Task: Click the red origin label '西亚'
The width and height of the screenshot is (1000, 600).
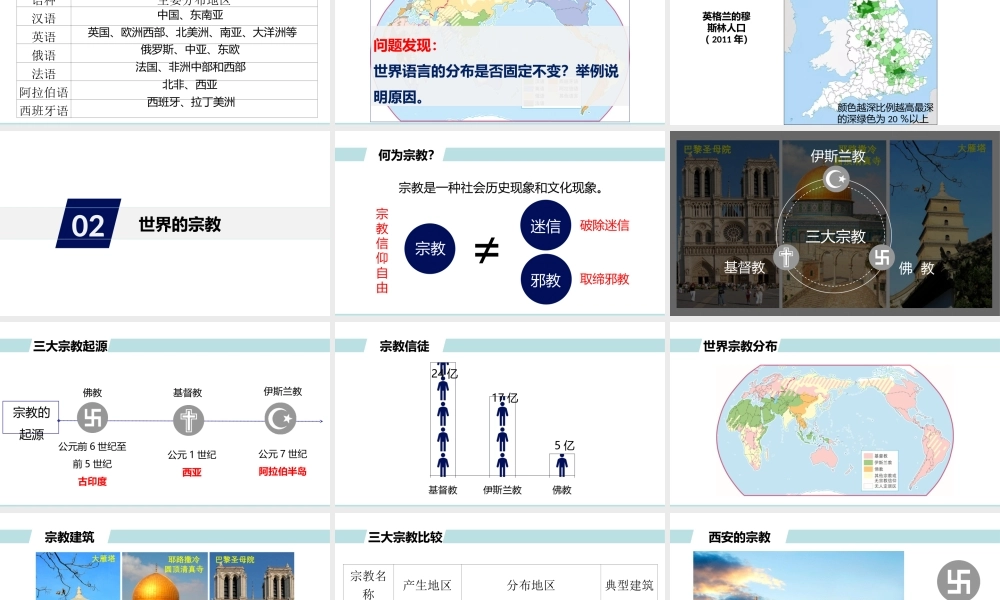Action: [192, 472]
